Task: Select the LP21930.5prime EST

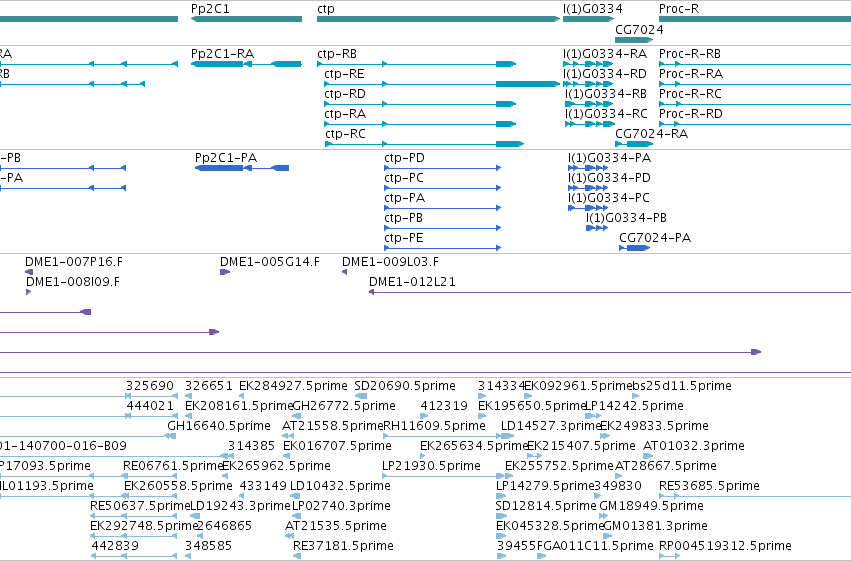Action: 447,476
